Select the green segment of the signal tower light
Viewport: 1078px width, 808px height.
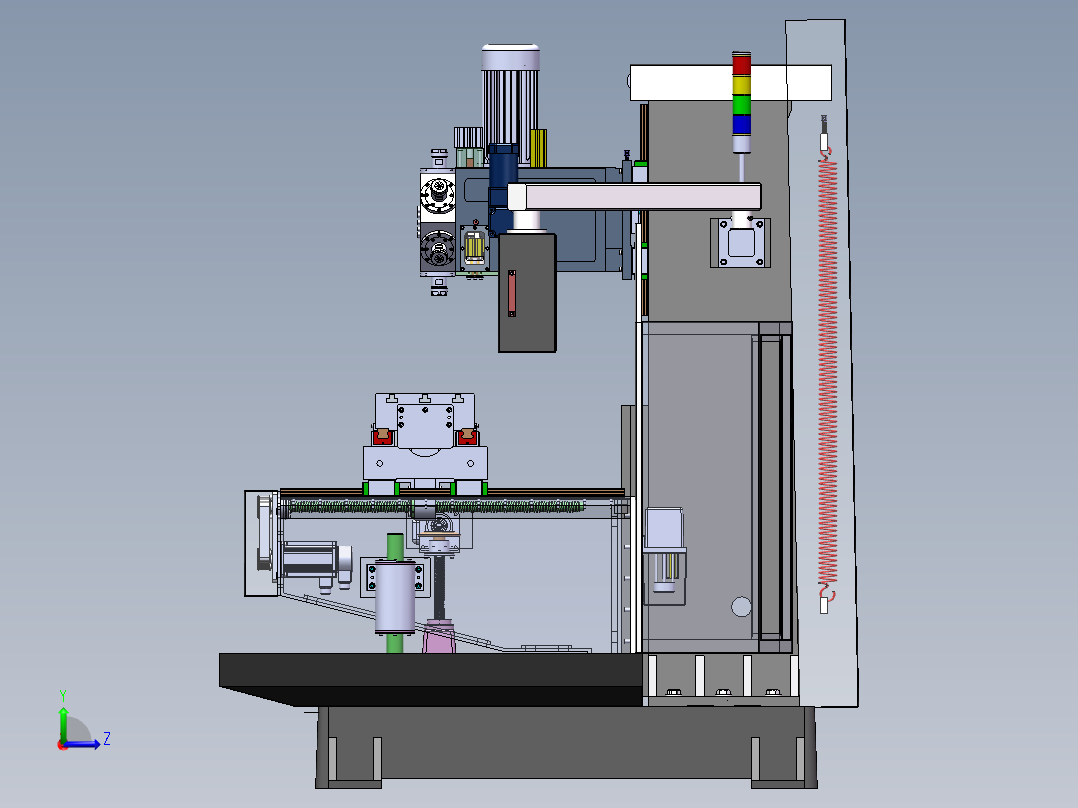point(741,105)
